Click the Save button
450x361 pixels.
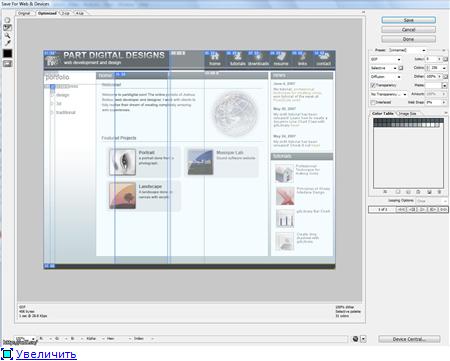pos(408,20)
